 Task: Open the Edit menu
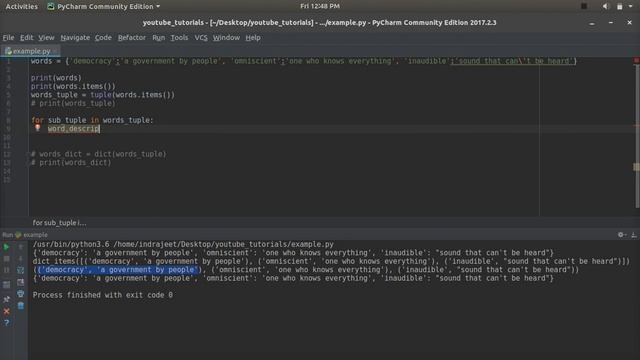[x=27, y=38]
